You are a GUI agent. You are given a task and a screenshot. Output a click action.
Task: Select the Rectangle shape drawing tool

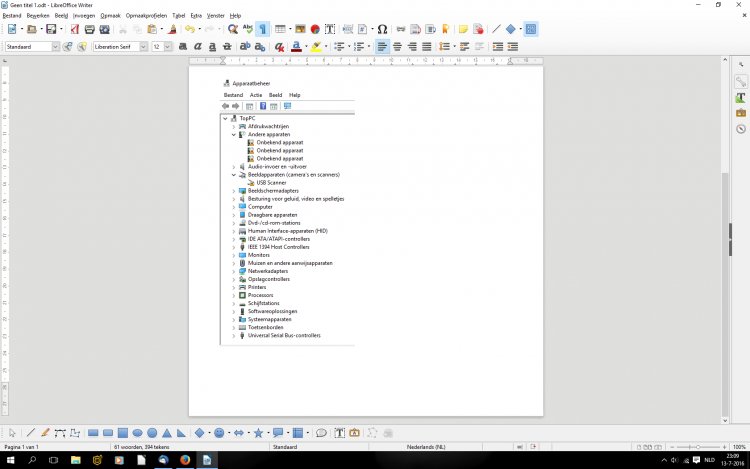coord(93,433)
